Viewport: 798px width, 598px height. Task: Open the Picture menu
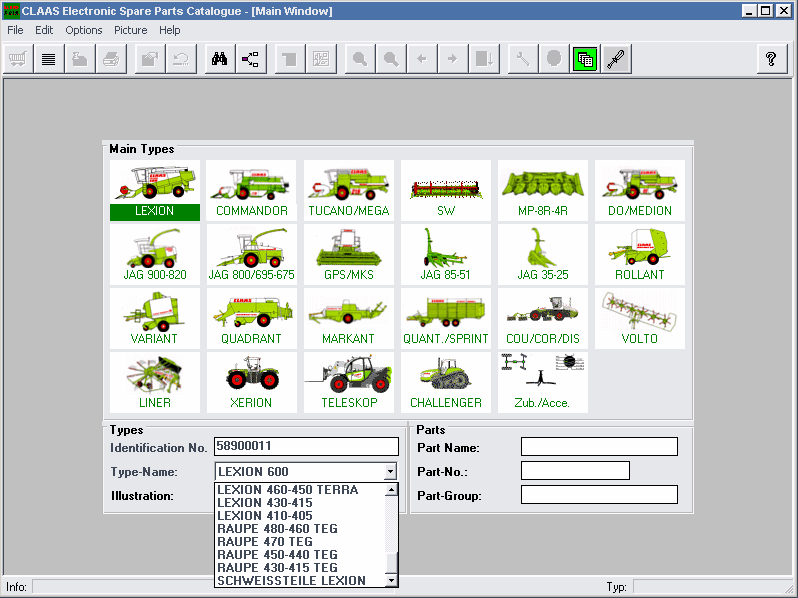pyautogui.click(x=130, y=31)
